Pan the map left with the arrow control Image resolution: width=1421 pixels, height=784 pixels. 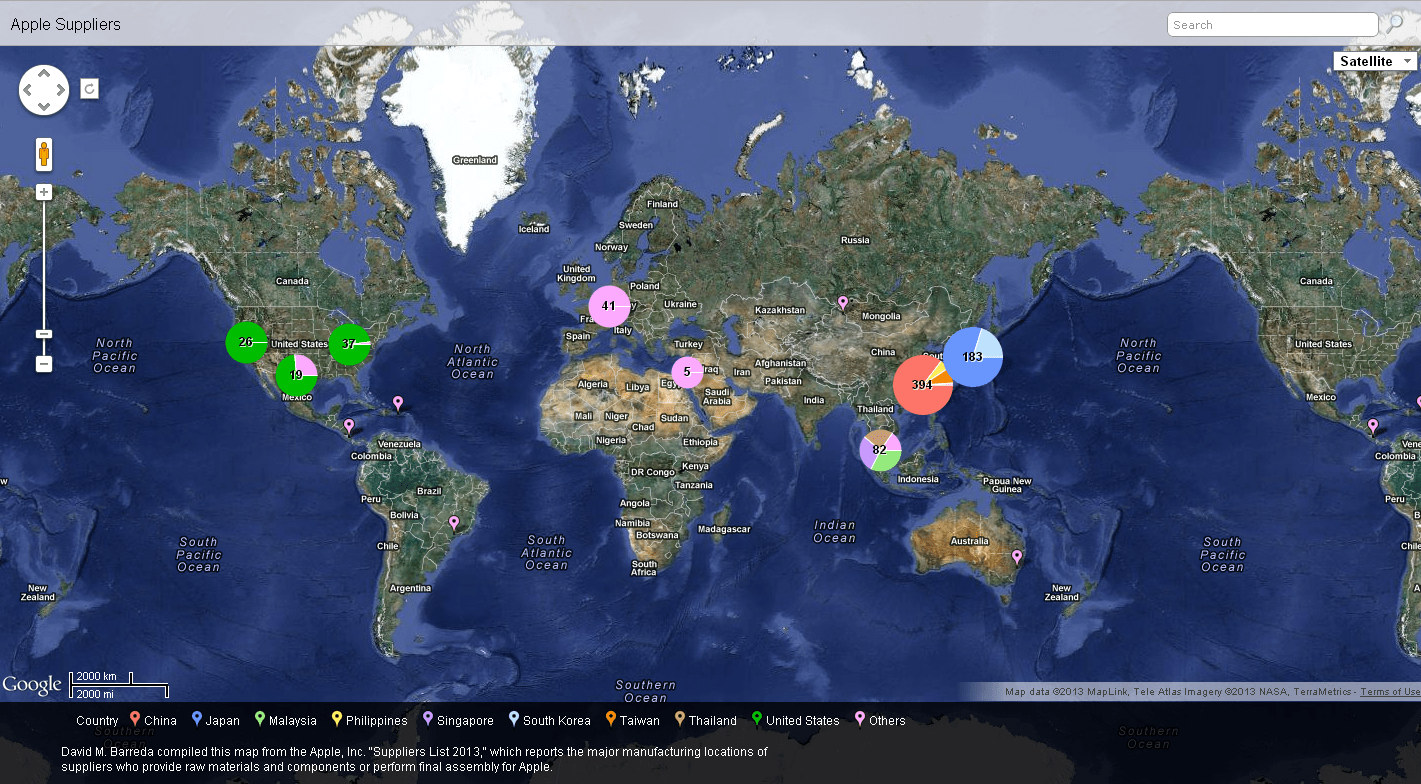click(28, 91)
